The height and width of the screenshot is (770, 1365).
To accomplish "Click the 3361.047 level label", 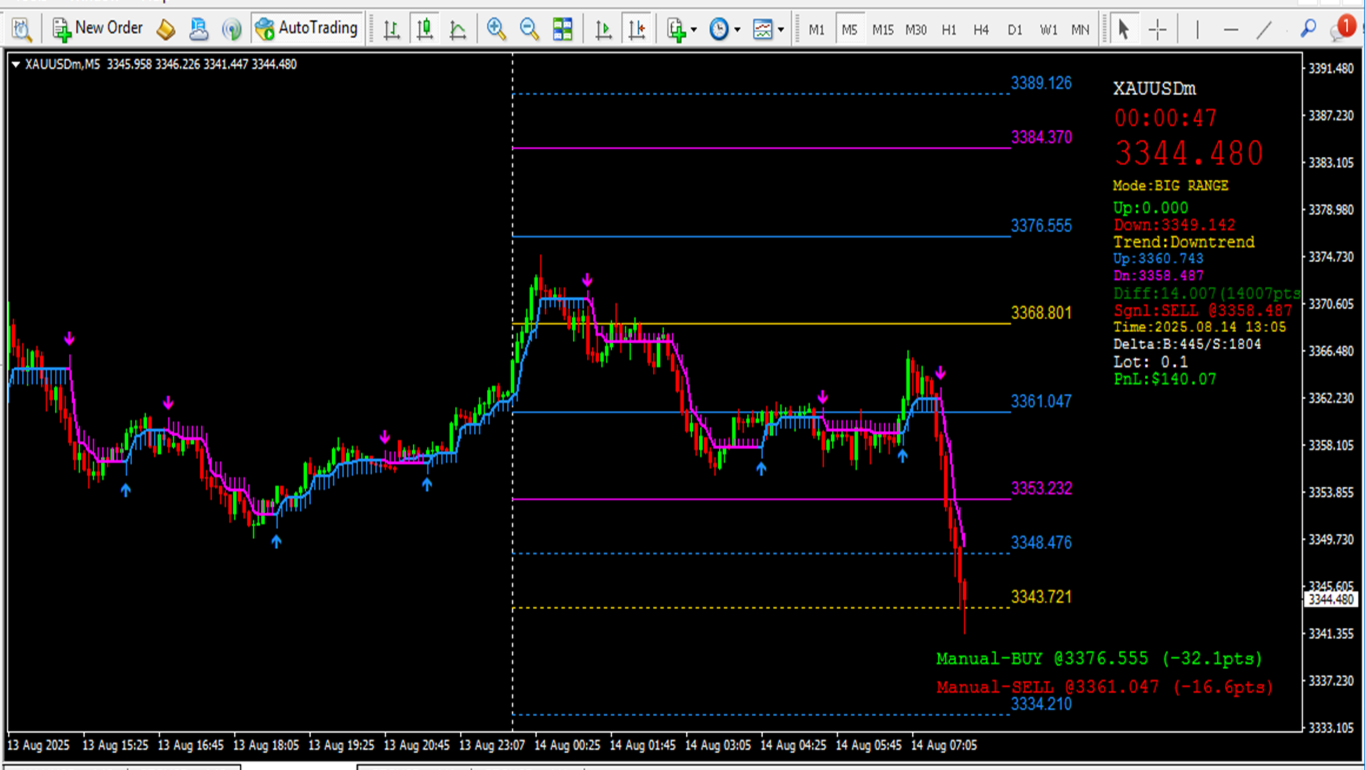I will click(1041, 401).
